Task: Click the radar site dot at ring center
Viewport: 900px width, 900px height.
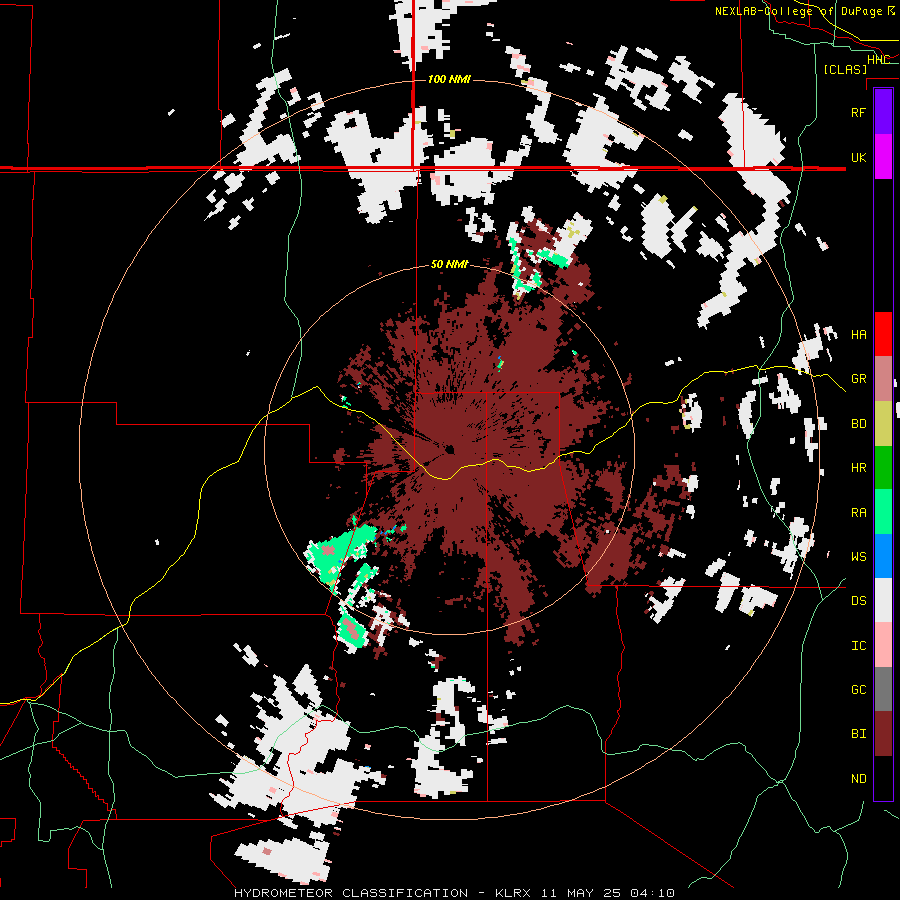Action: [450, 449]
